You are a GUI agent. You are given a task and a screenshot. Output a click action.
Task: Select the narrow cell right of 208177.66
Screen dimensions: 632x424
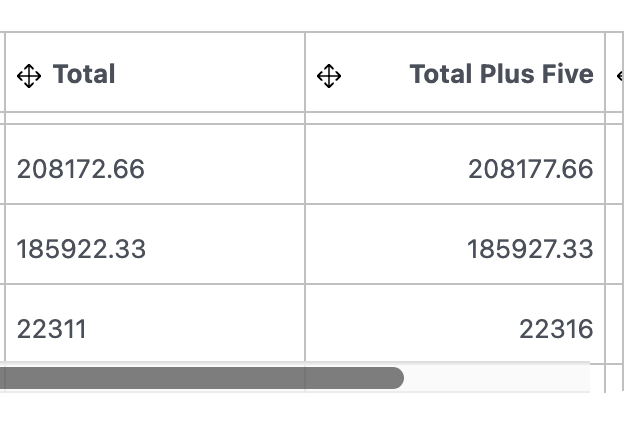[x=614, y=164]
